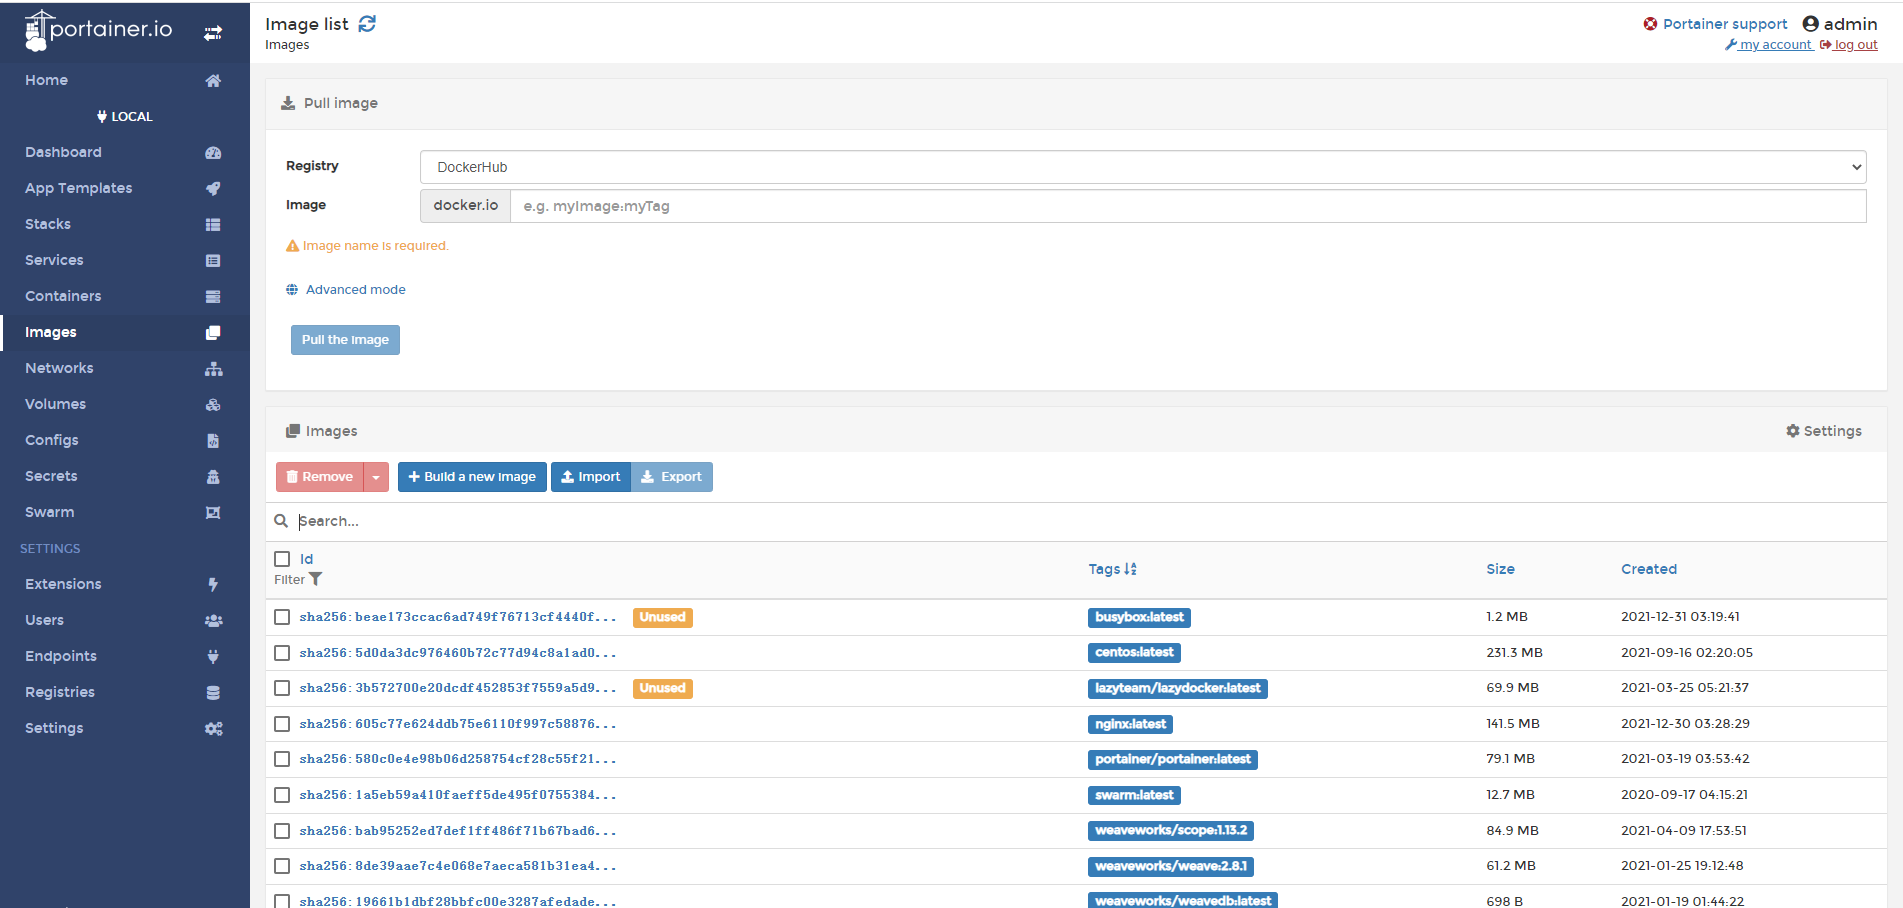Open the Stacks menu in sidebar

[x=48, y=224]
